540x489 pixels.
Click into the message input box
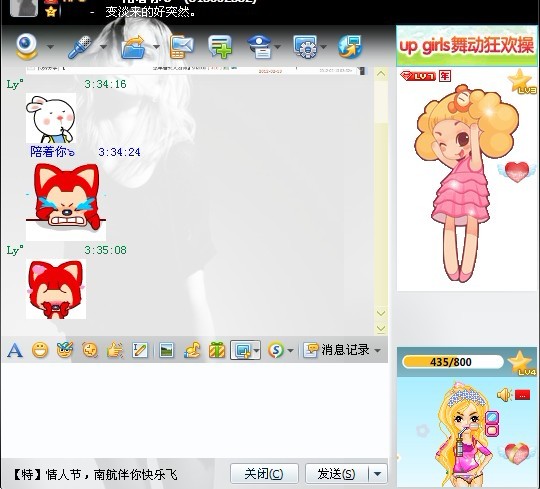tap(195, 410)
